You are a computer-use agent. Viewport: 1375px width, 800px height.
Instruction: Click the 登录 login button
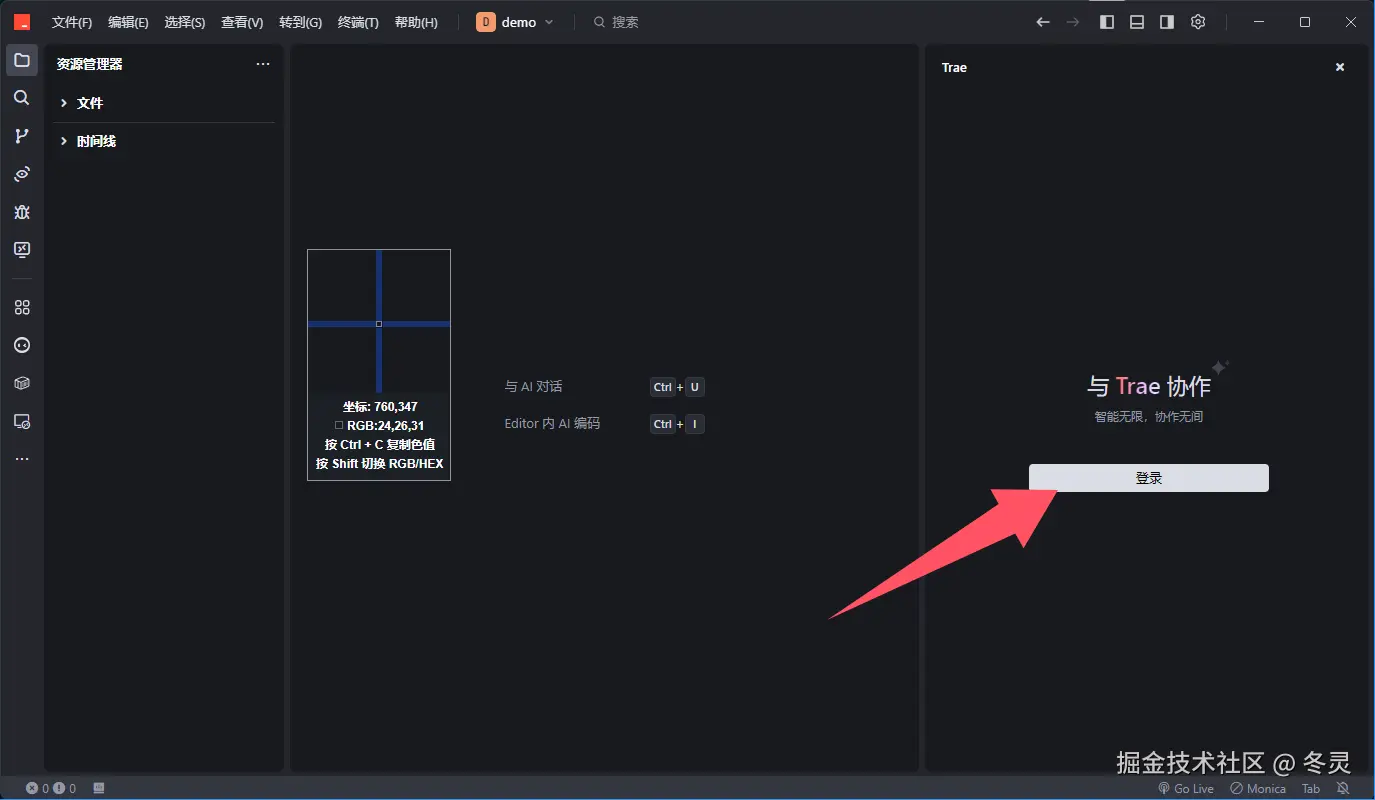pyautogui.click(x=1149, y=478)
